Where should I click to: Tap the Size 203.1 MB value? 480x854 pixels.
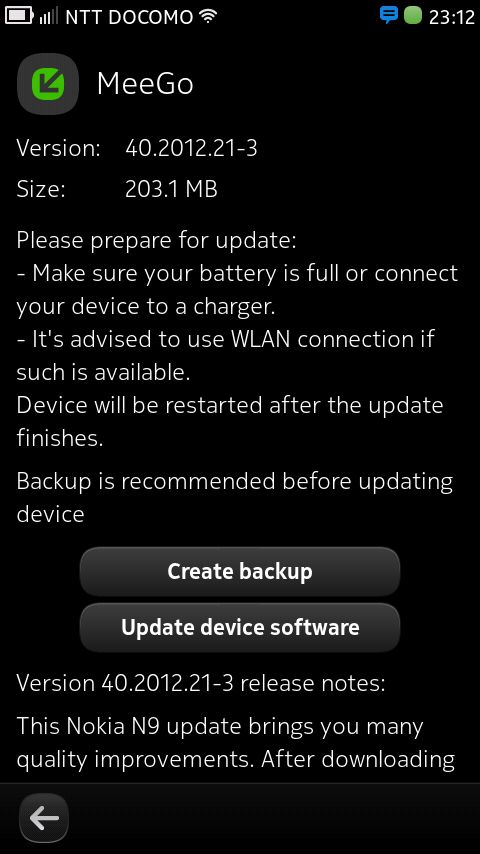(171, 190)
